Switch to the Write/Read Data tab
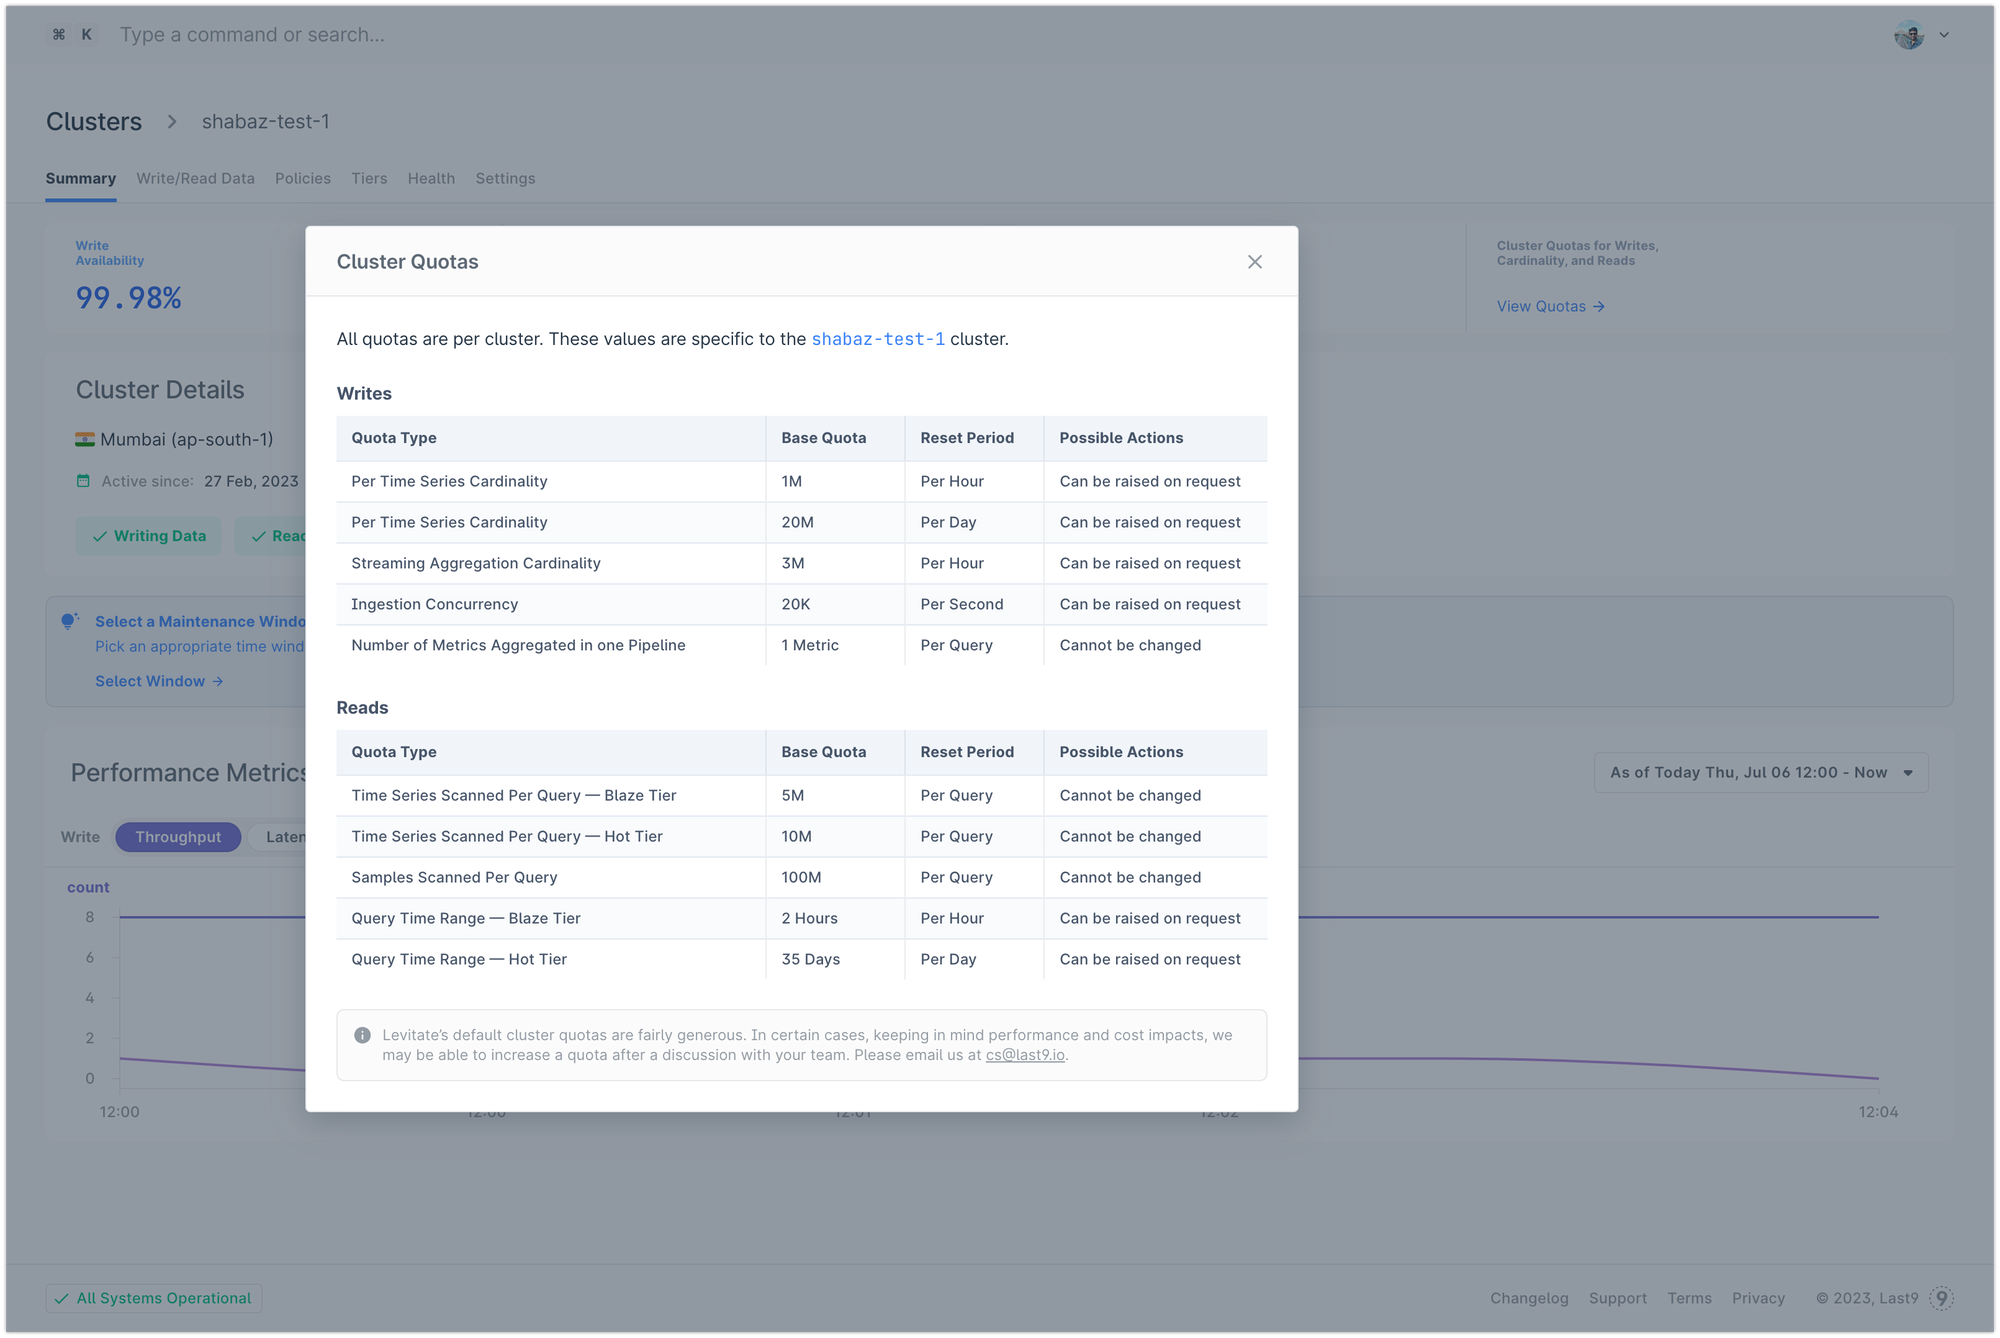Screen dimensions: 2000x1338 pyautogui.click(x=195, y=178)
